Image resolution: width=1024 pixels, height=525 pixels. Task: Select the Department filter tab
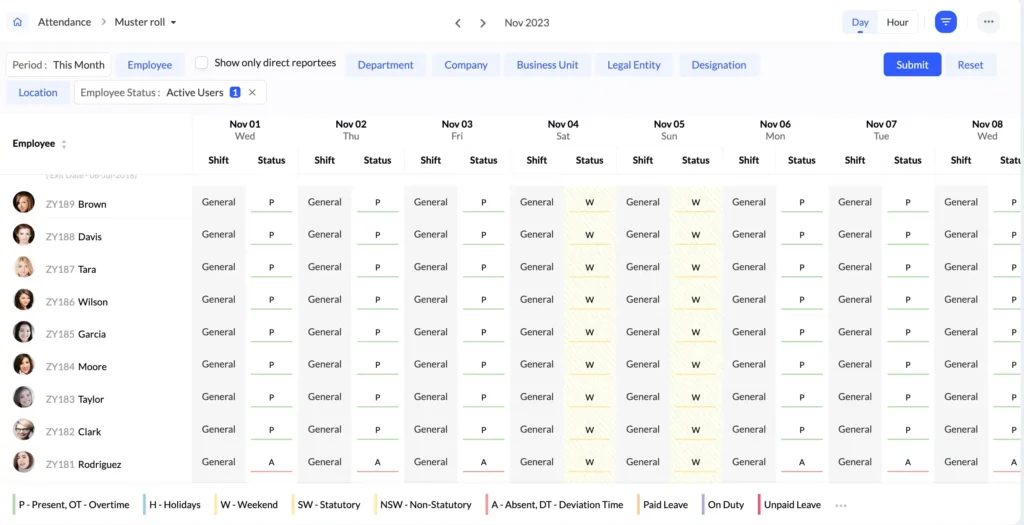click(385, 65)
